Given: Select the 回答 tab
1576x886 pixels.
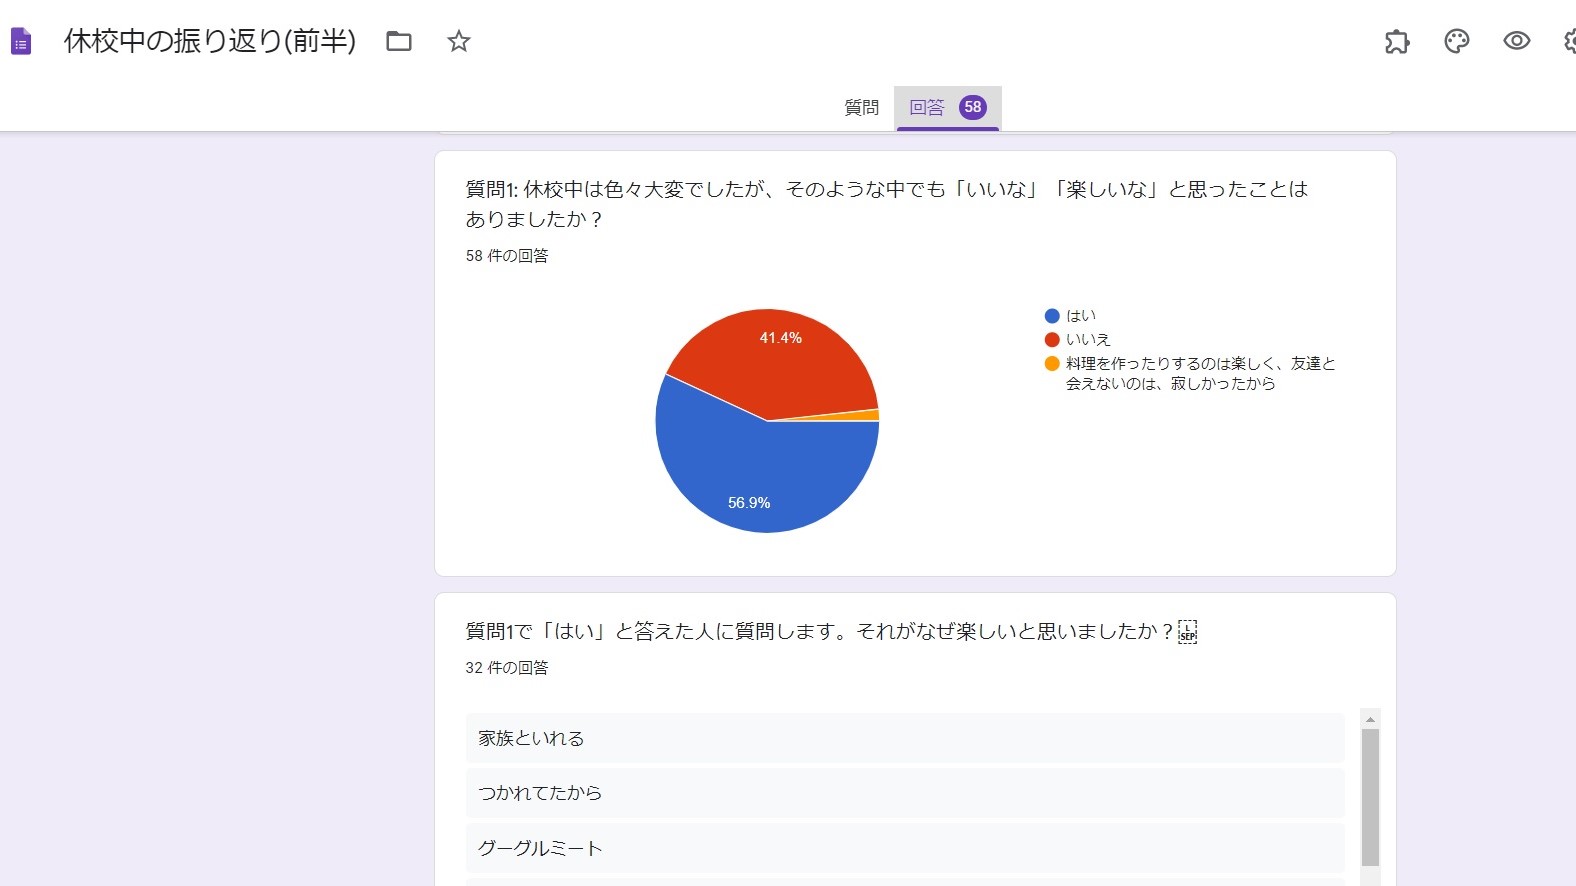Looking at the screenshot, I should pyautogui.click(x=948, y=107).
